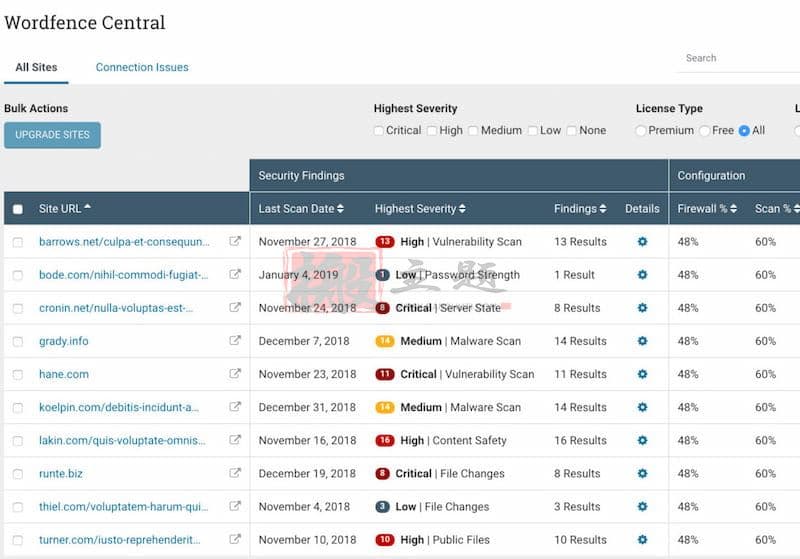
Task: Open the hane.com site link
Action: pos(64,374)
